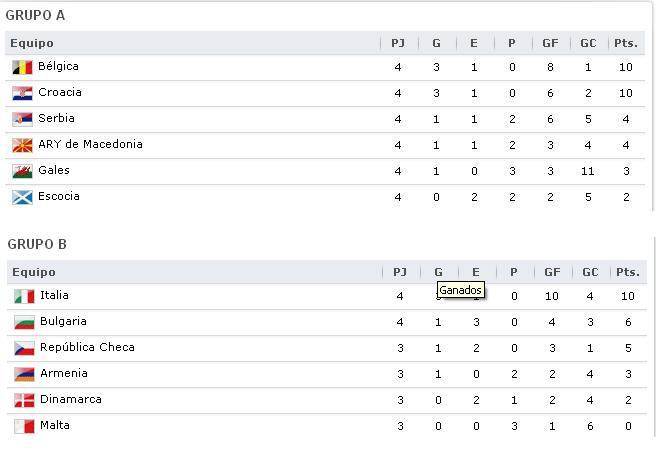The width and height of the screenshot is (658, 464).
Task: Click the Pts. column header in Grupo A
Action: click(x=626, y=43)
